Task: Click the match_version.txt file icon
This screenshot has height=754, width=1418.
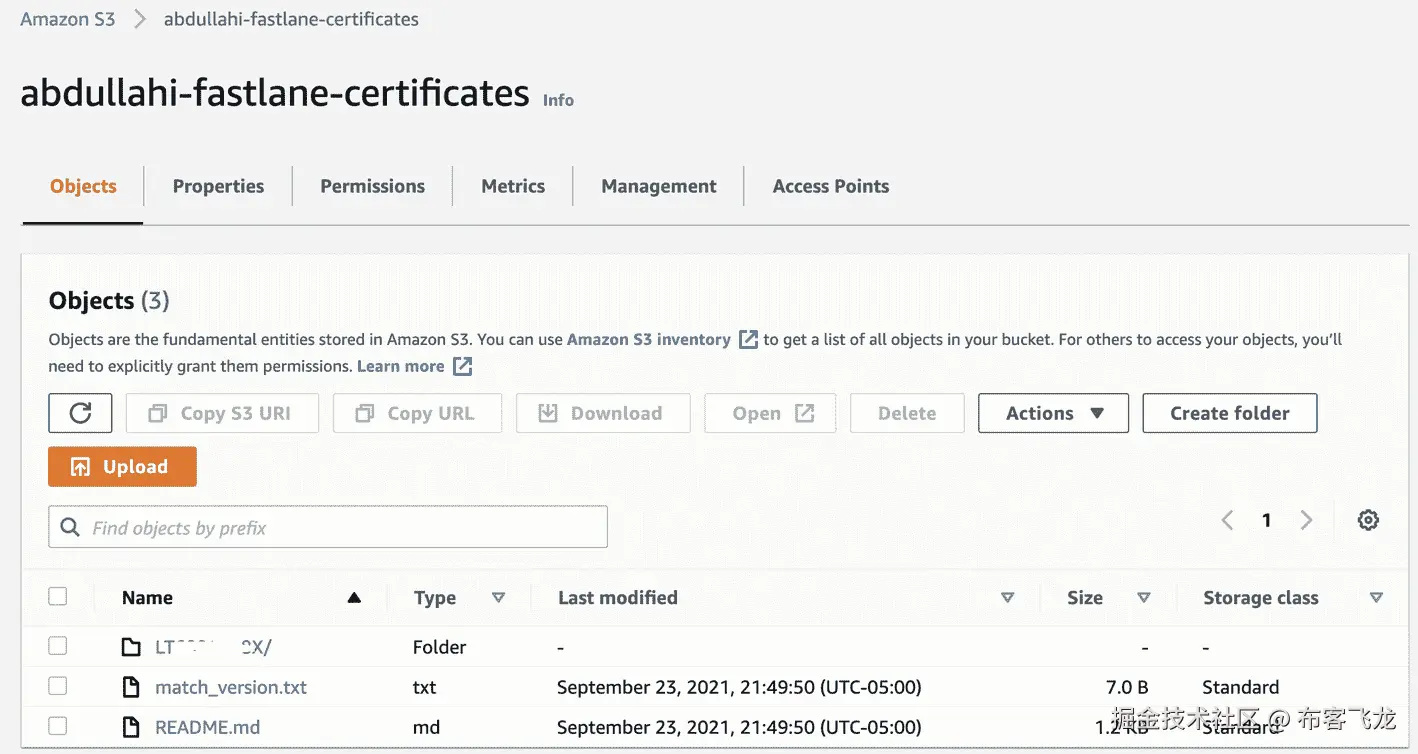Action: coord(131,687)
